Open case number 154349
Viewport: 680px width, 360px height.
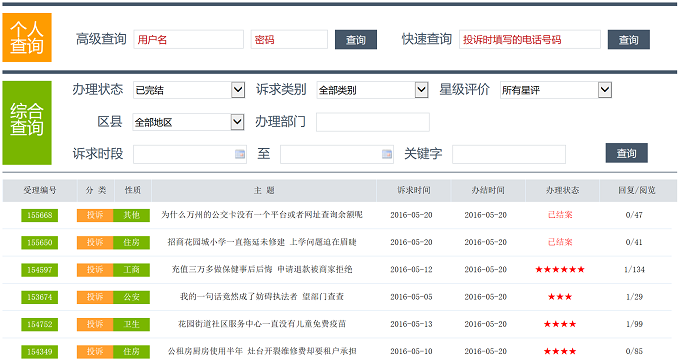coord(39,351)
